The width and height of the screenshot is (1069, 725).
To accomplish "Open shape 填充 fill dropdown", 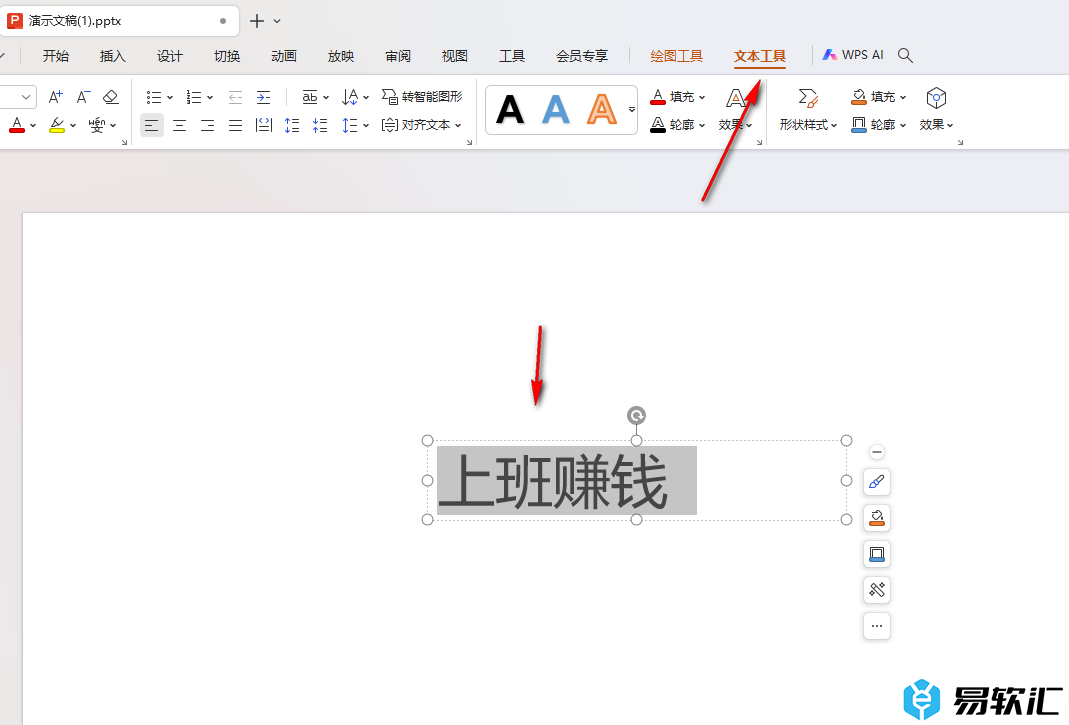I will 879,97.
